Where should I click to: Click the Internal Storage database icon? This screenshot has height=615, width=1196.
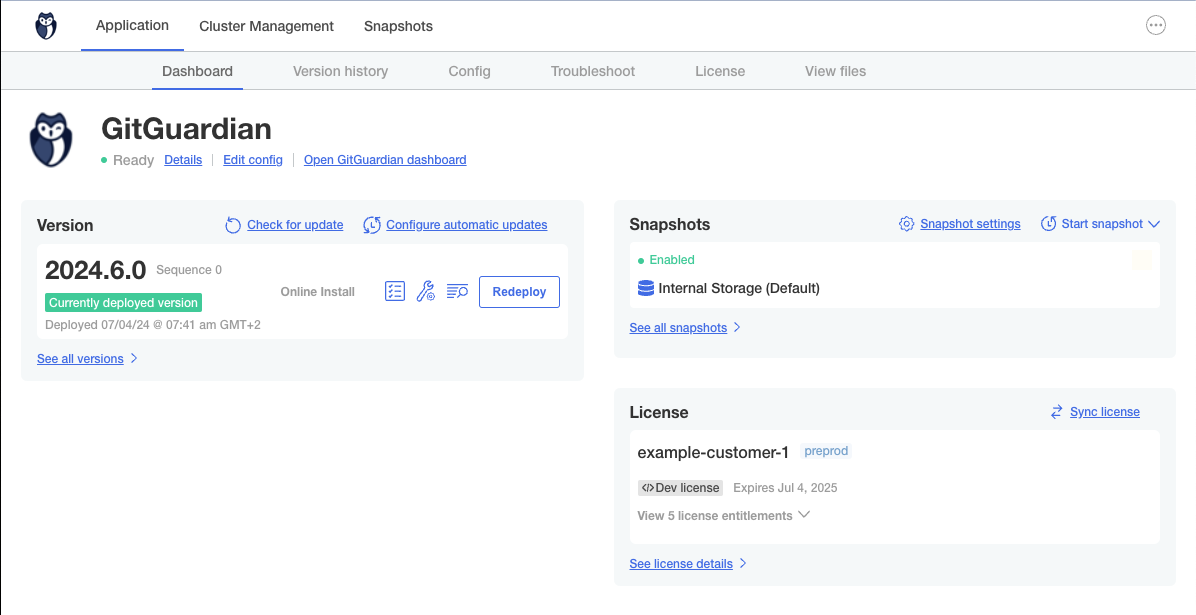[x=645, y=288]
